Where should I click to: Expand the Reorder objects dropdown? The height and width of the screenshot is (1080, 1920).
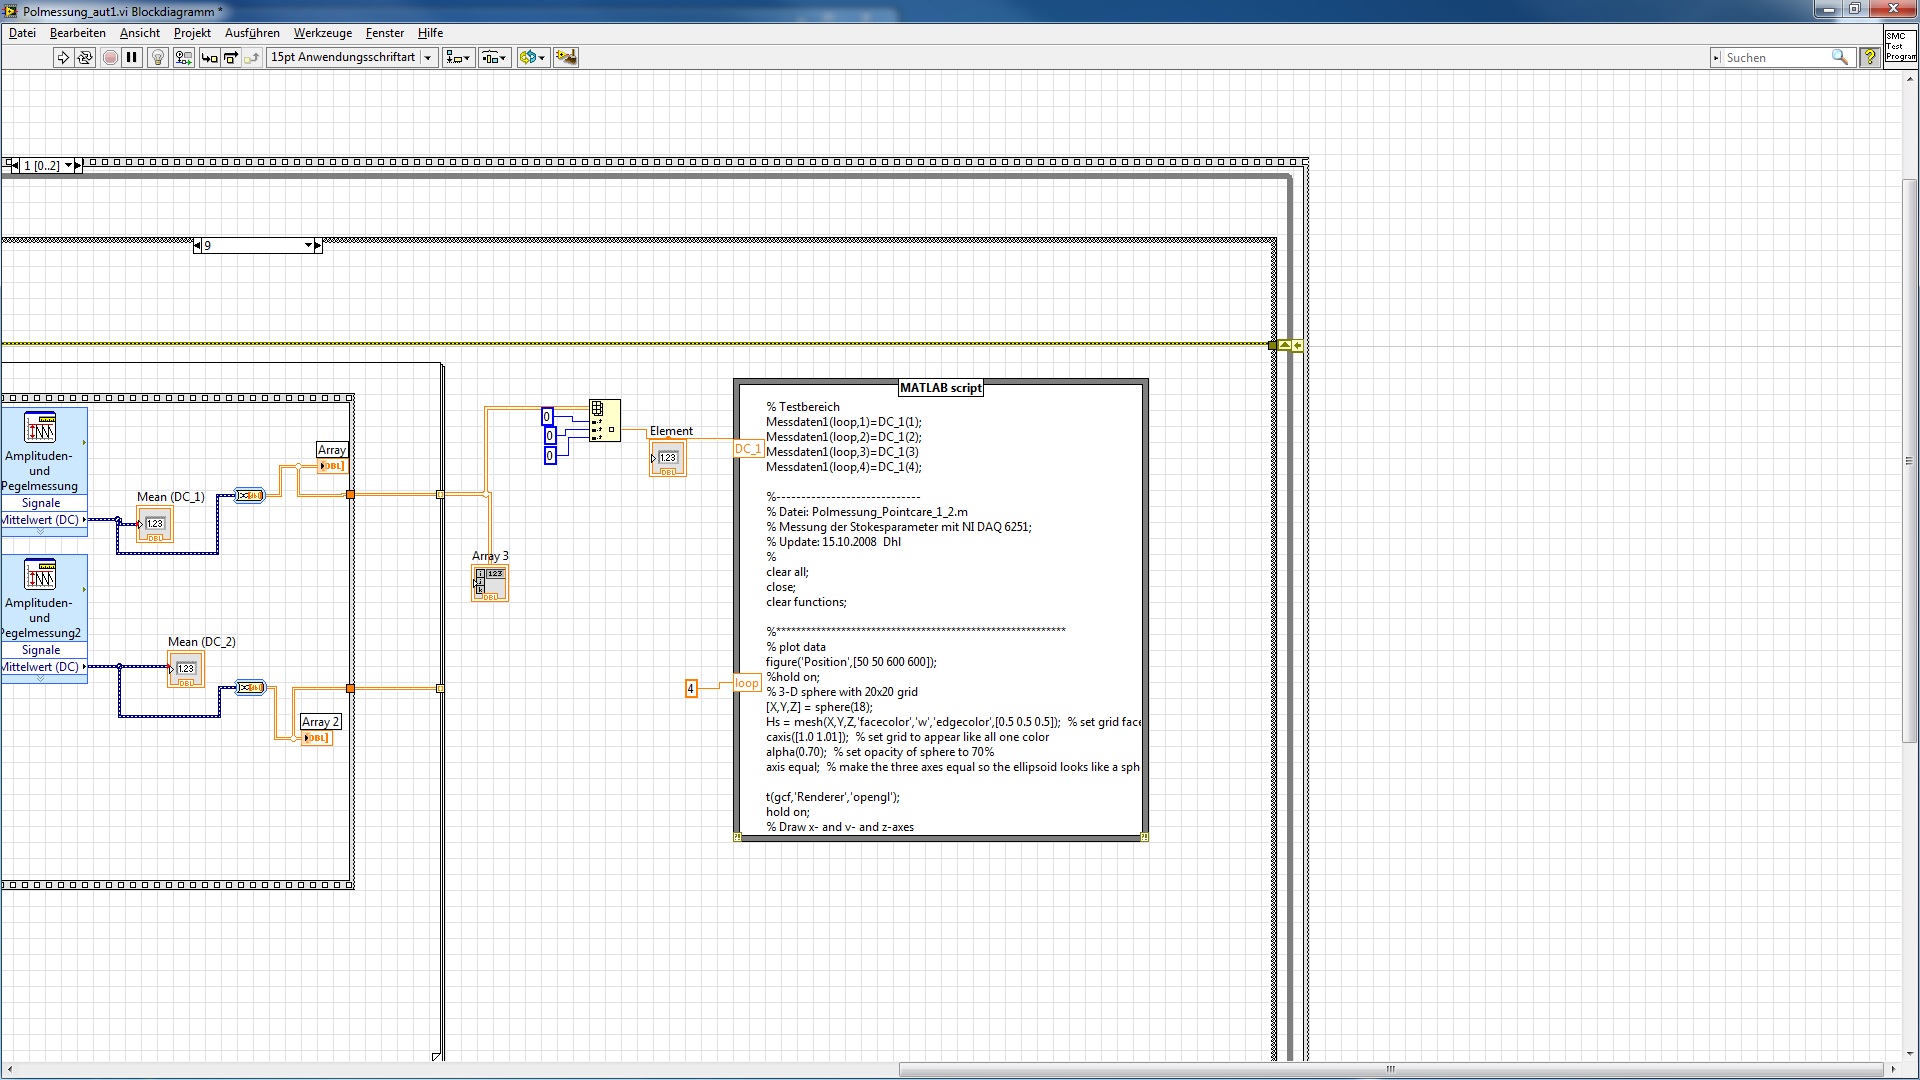[532, 58]
